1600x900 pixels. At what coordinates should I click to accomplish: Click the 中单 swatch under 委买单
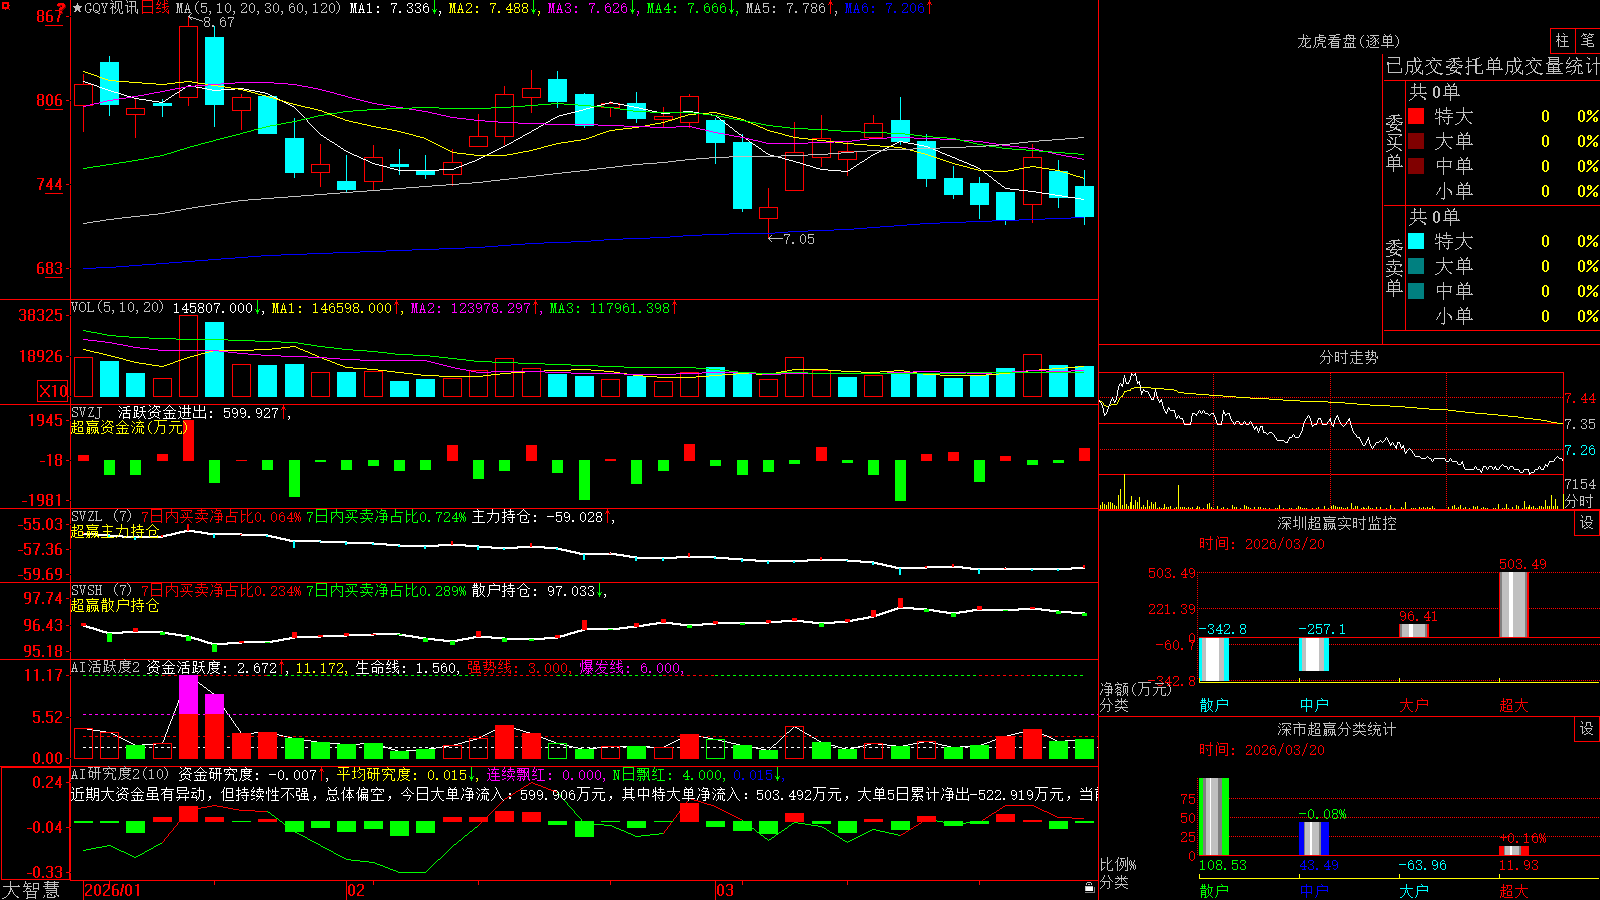(x=1416, y=166)
